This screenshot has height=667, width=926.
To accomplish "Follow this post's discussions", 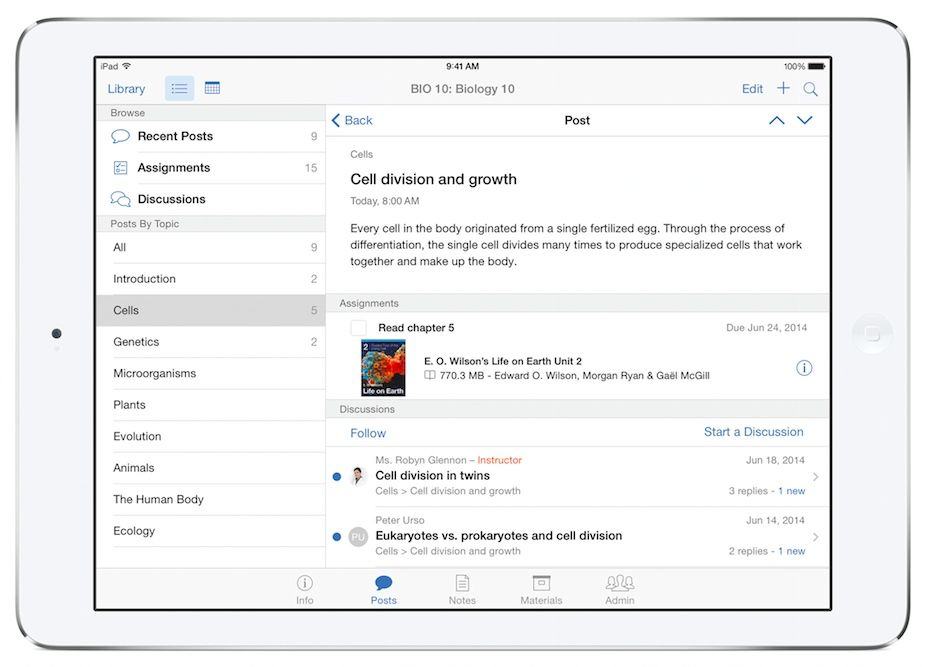I will pyautogui.click(x=368, y=433).
